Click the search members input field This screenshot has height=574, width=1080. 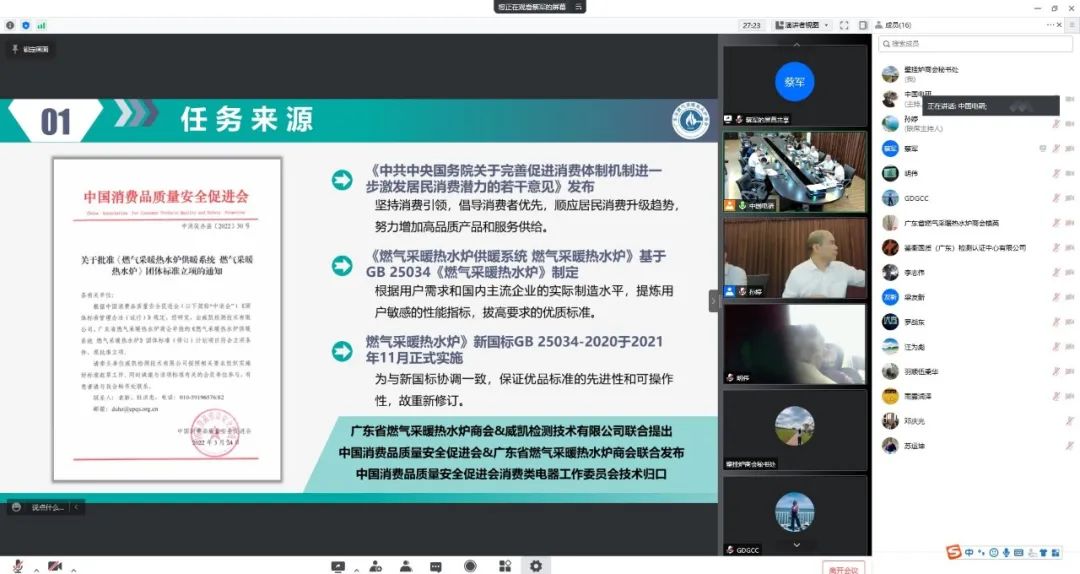pos(975,43)
